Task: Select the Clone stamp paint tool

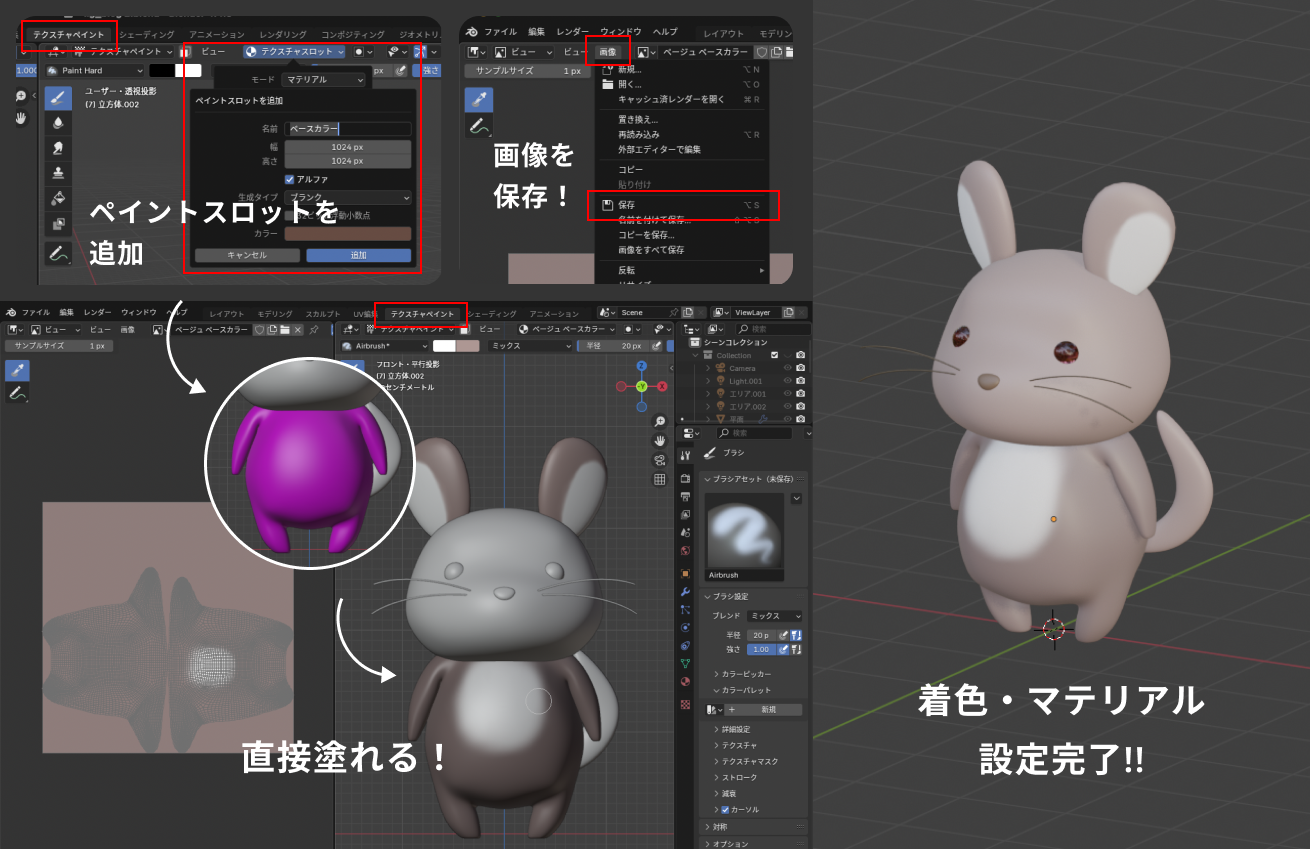Action: coord(58,173)
